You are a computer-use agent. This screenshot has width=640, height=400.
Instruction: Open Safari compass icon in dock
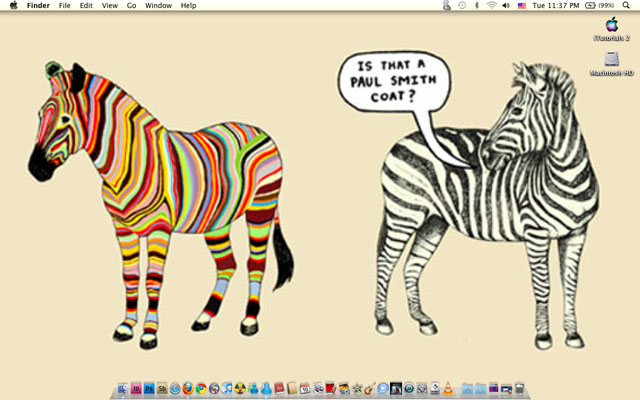(175, 389)
